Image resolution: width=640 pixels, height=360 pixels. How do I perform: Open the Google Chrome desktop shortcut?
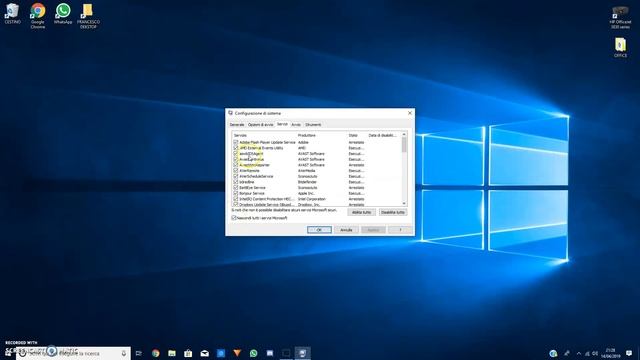[x=38, y=16]
